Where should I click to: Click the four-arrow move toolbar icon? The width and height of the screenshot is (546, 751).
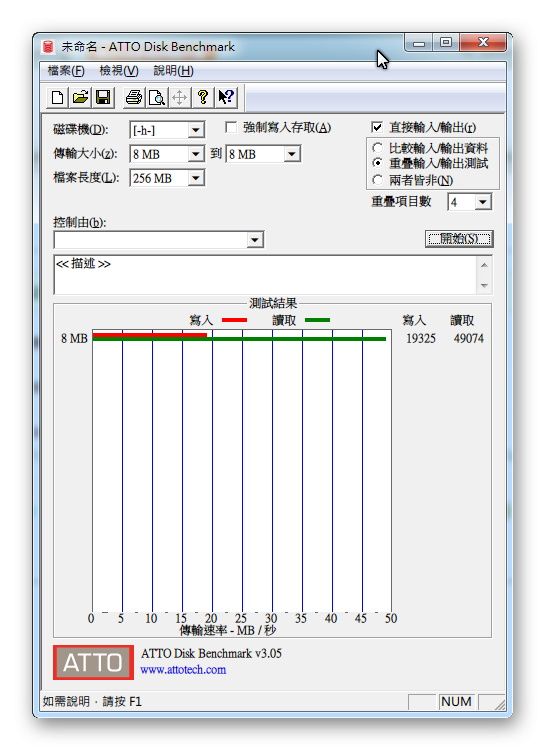(x=180, y=98)
